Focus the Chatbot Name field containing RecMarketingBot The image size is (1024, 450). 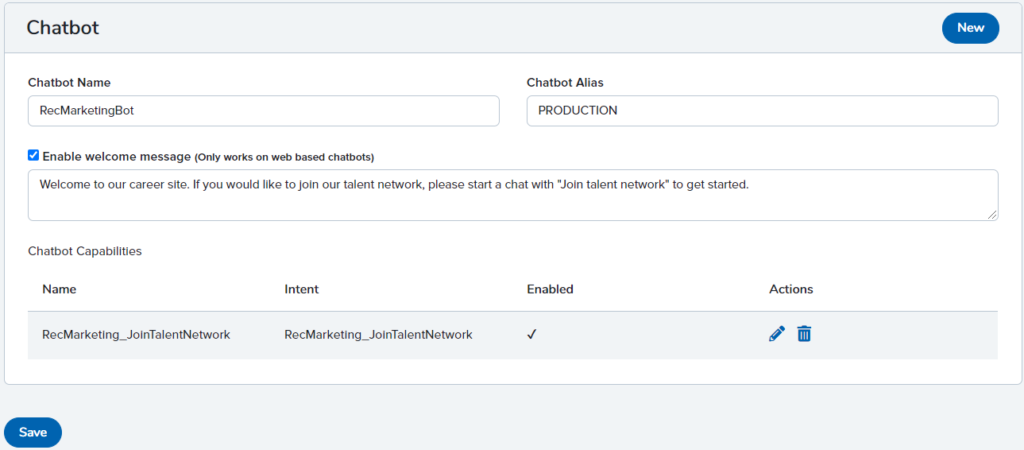tap(264, 111)
